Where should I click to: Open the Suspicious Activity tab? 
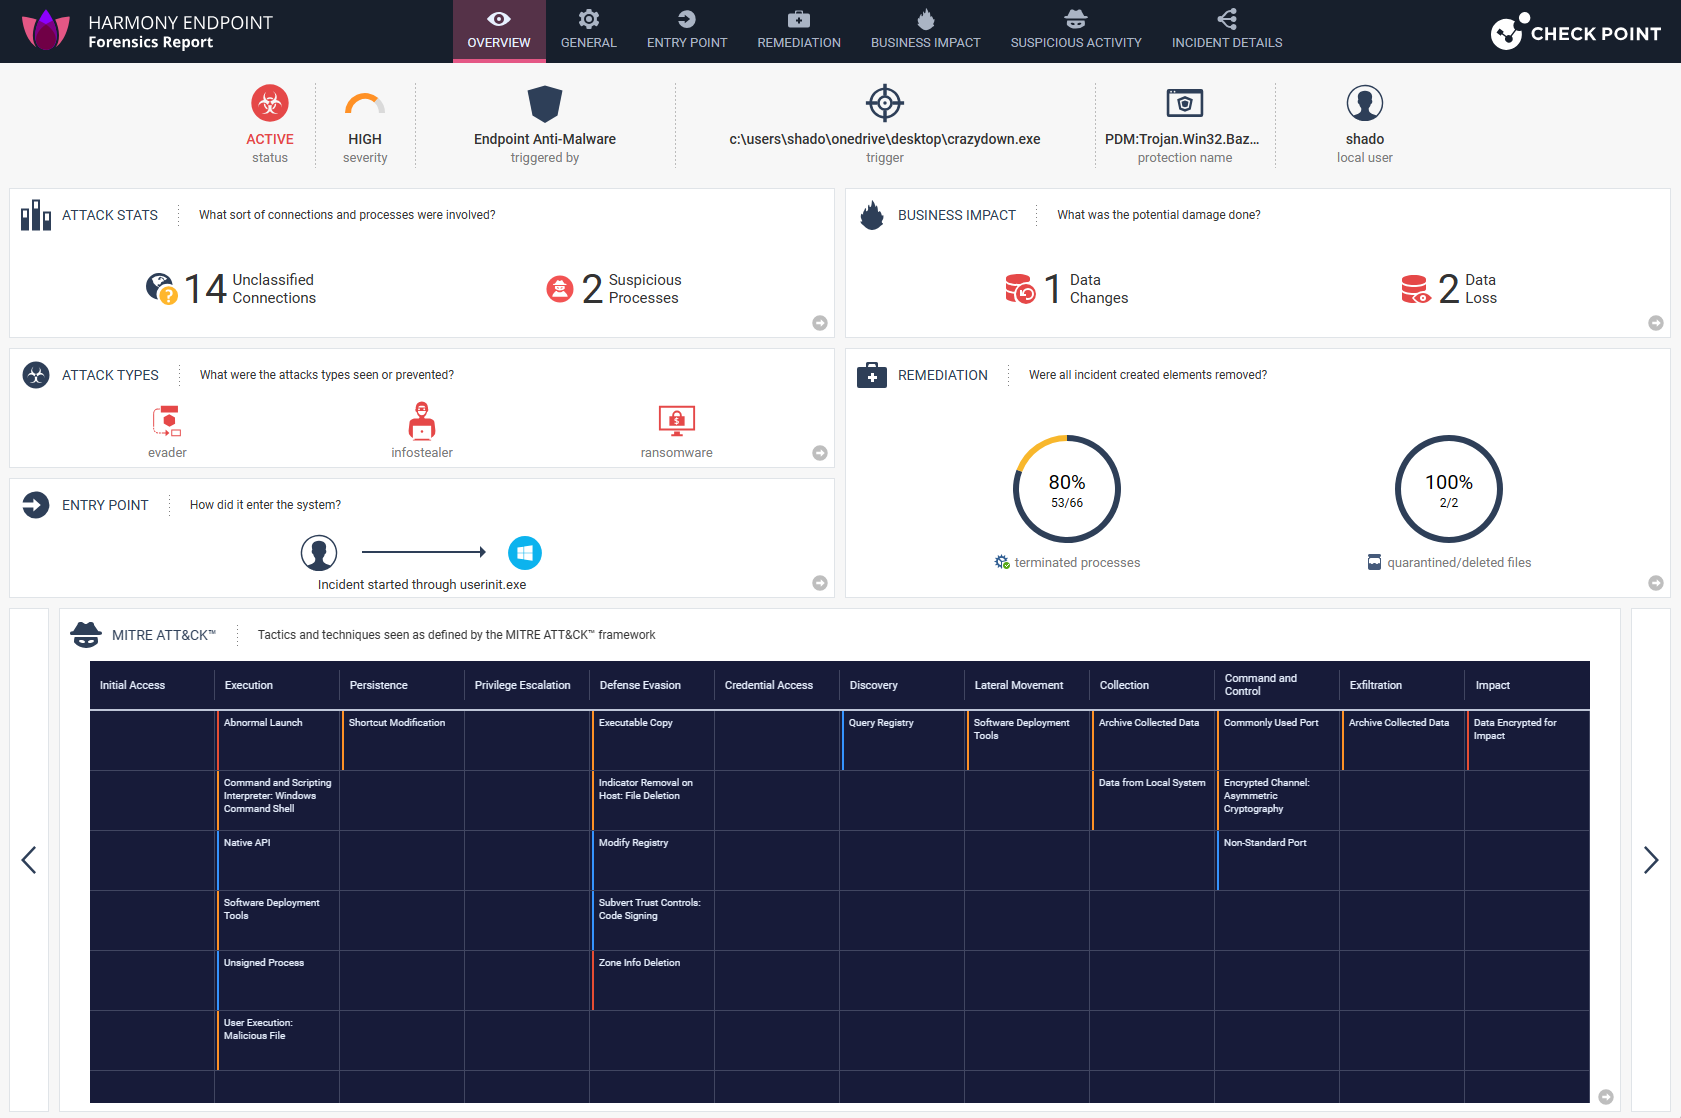click(1076, 31)
